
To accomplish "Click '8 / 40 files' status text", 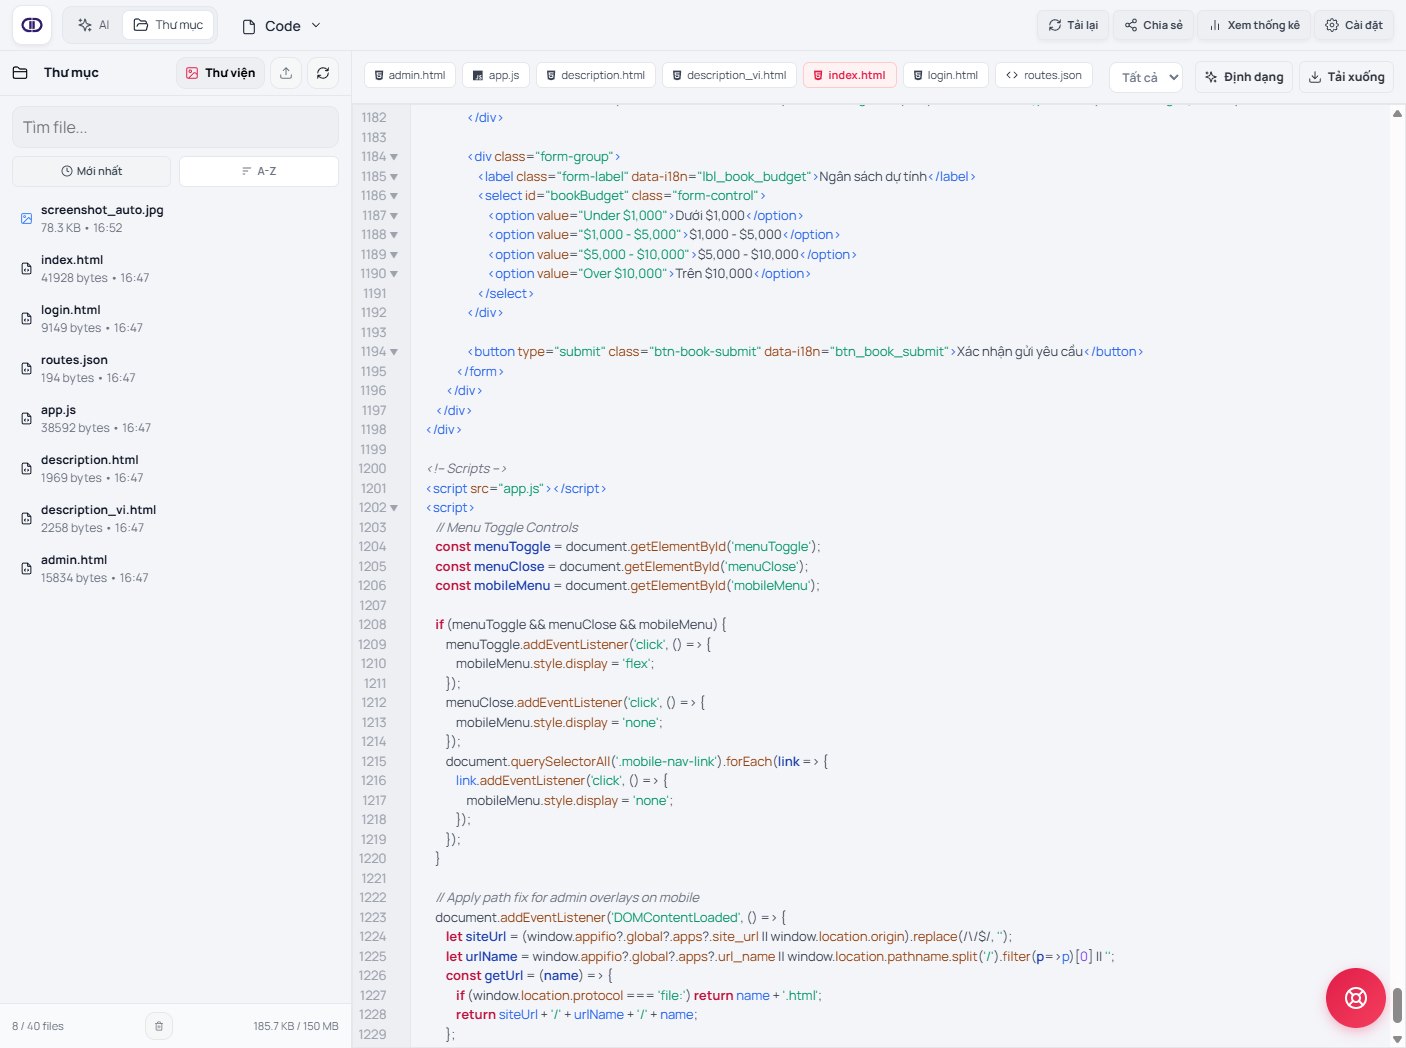I will (x=38, y=1026).
